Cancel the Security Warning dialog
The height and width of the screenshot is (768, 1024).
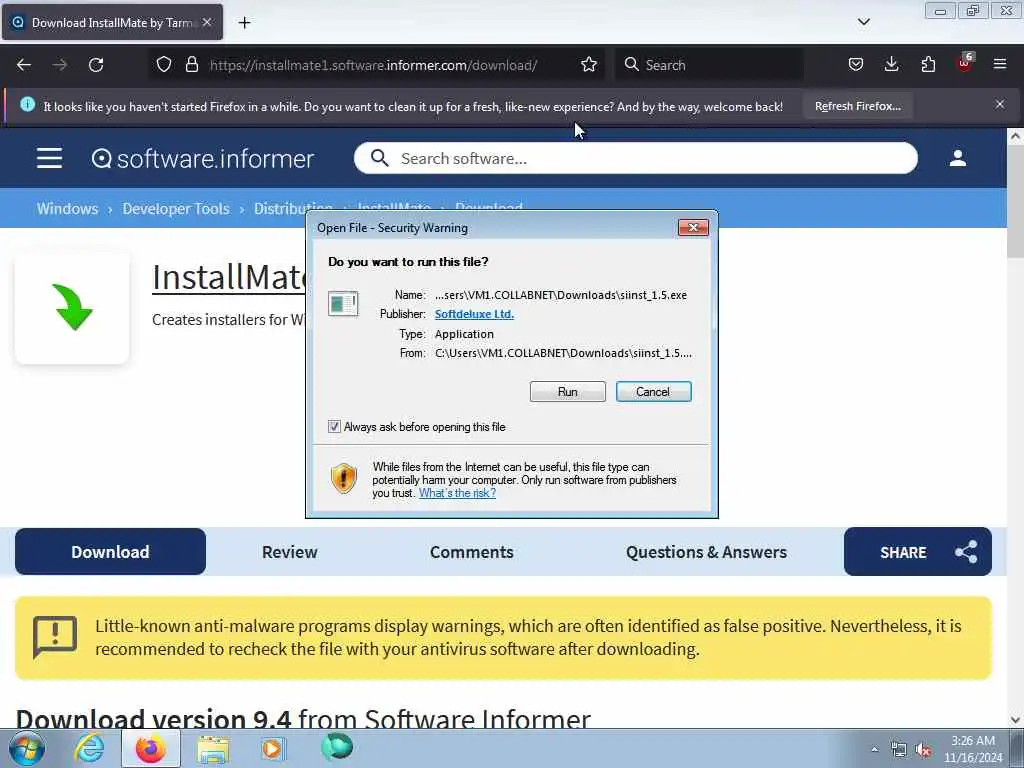[653, 392]
